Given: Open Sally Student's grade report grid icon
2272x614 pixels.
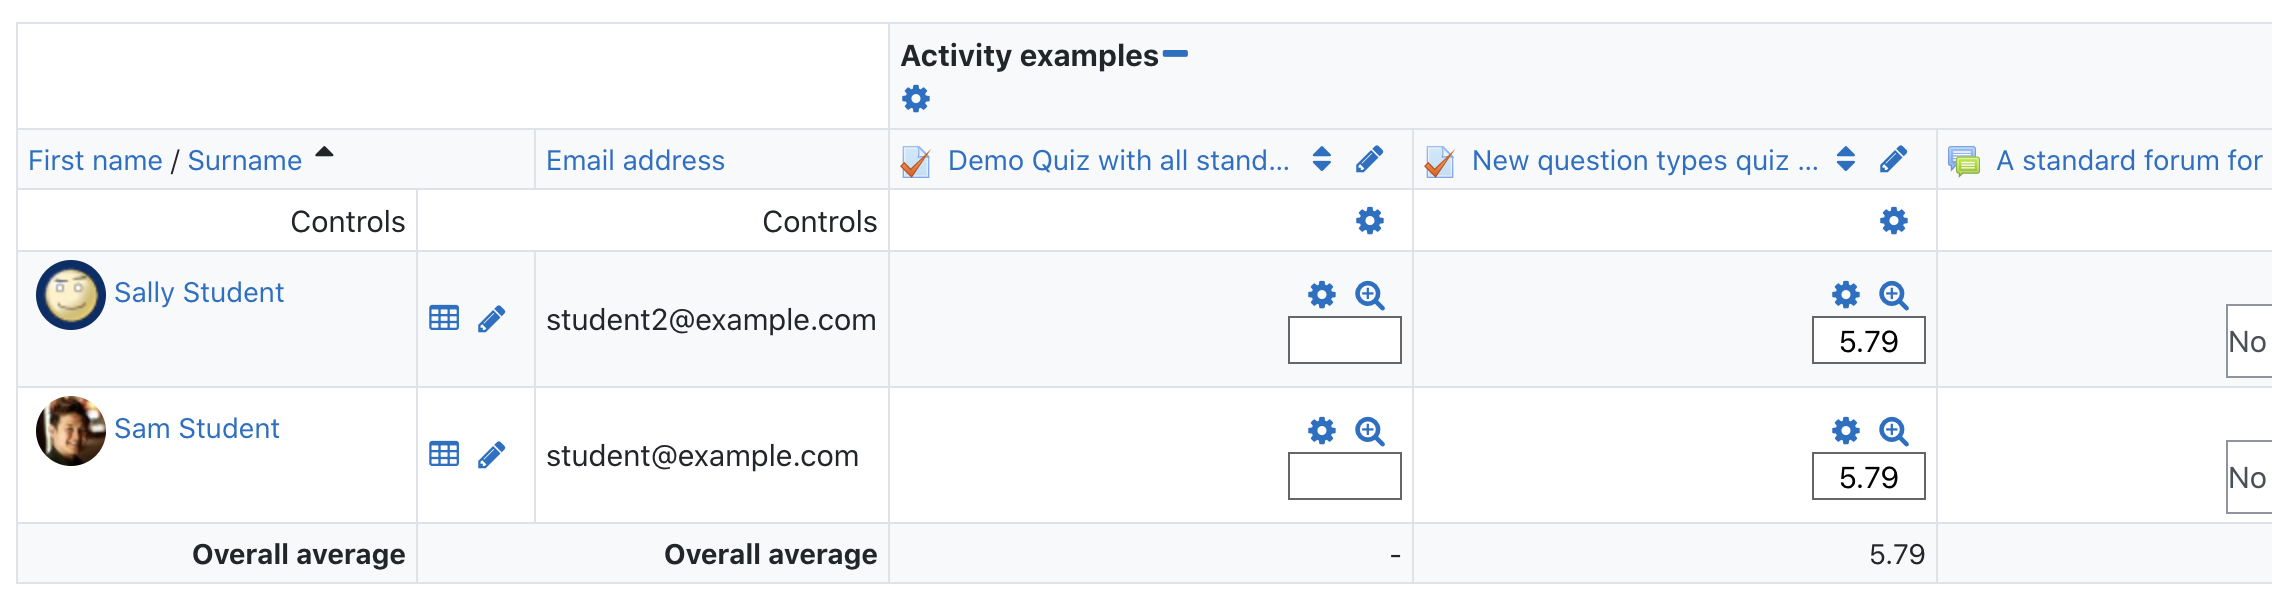Looking at the screenshot, I should [x=444, y=318].
